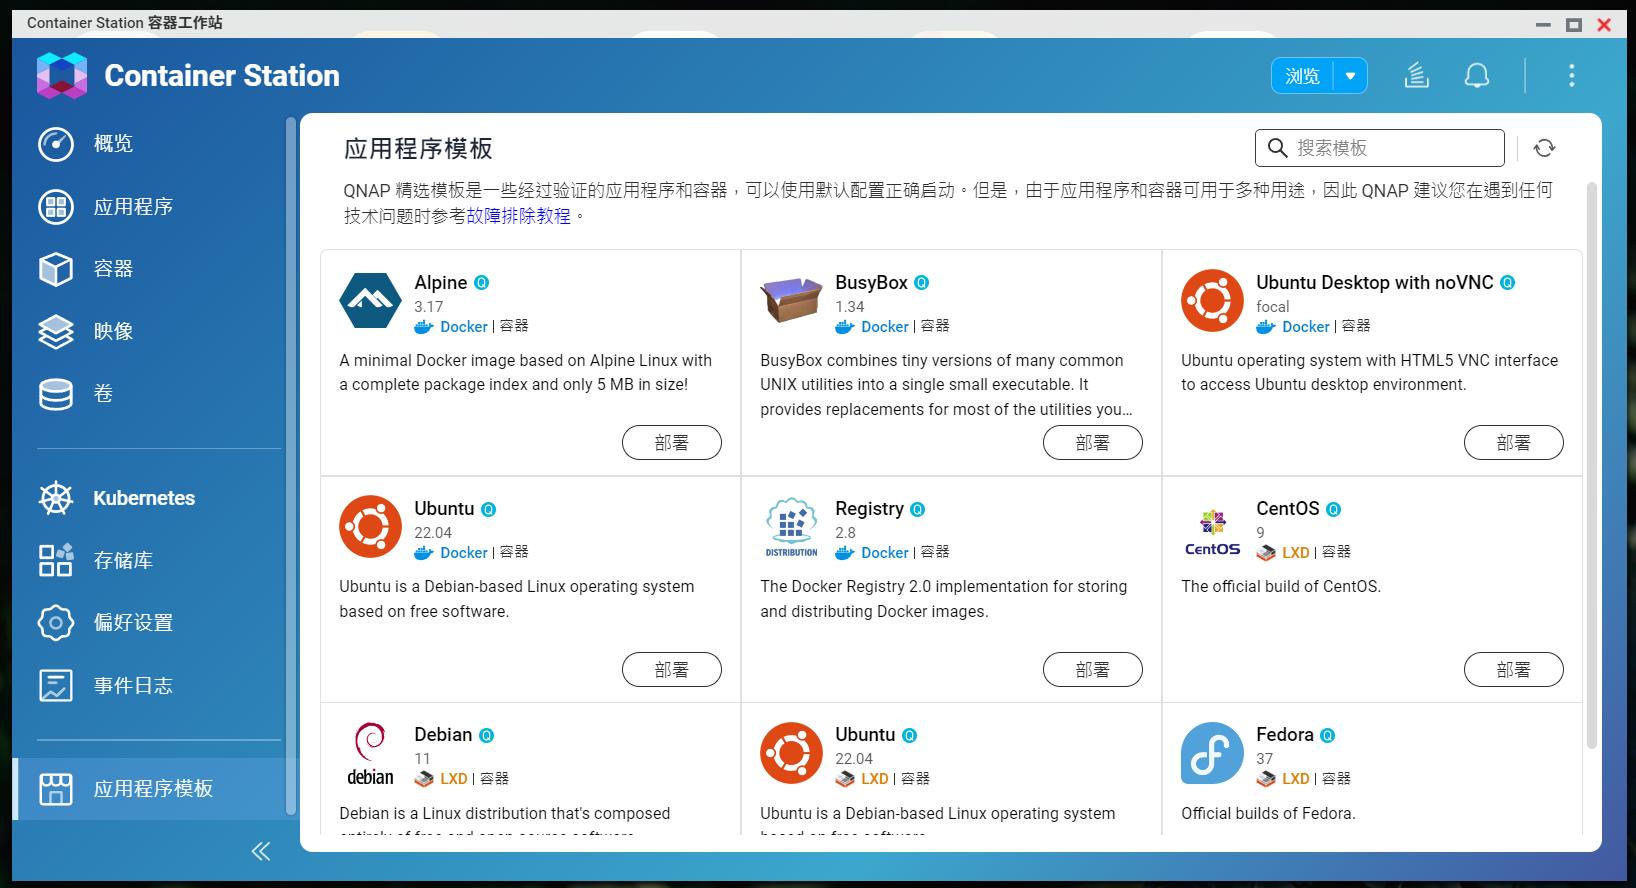The image size is (1636, 888).
Task: Click the Docker label under Registry
Action: point(885,552)
